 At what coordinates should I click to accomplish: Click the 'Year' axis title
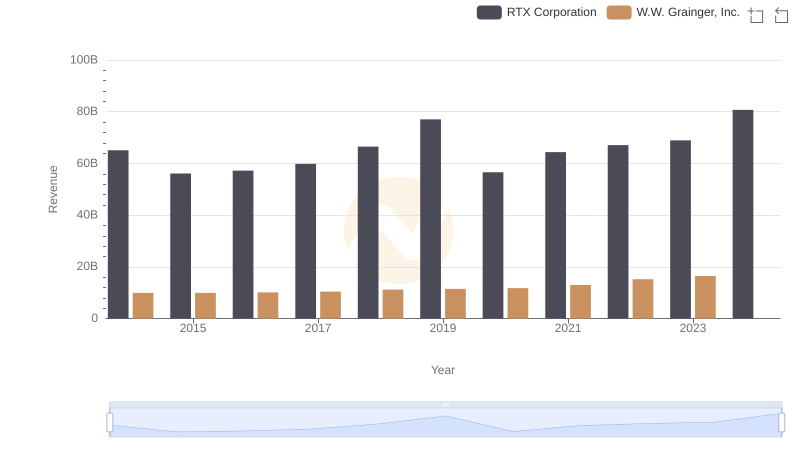pos(443,370)
